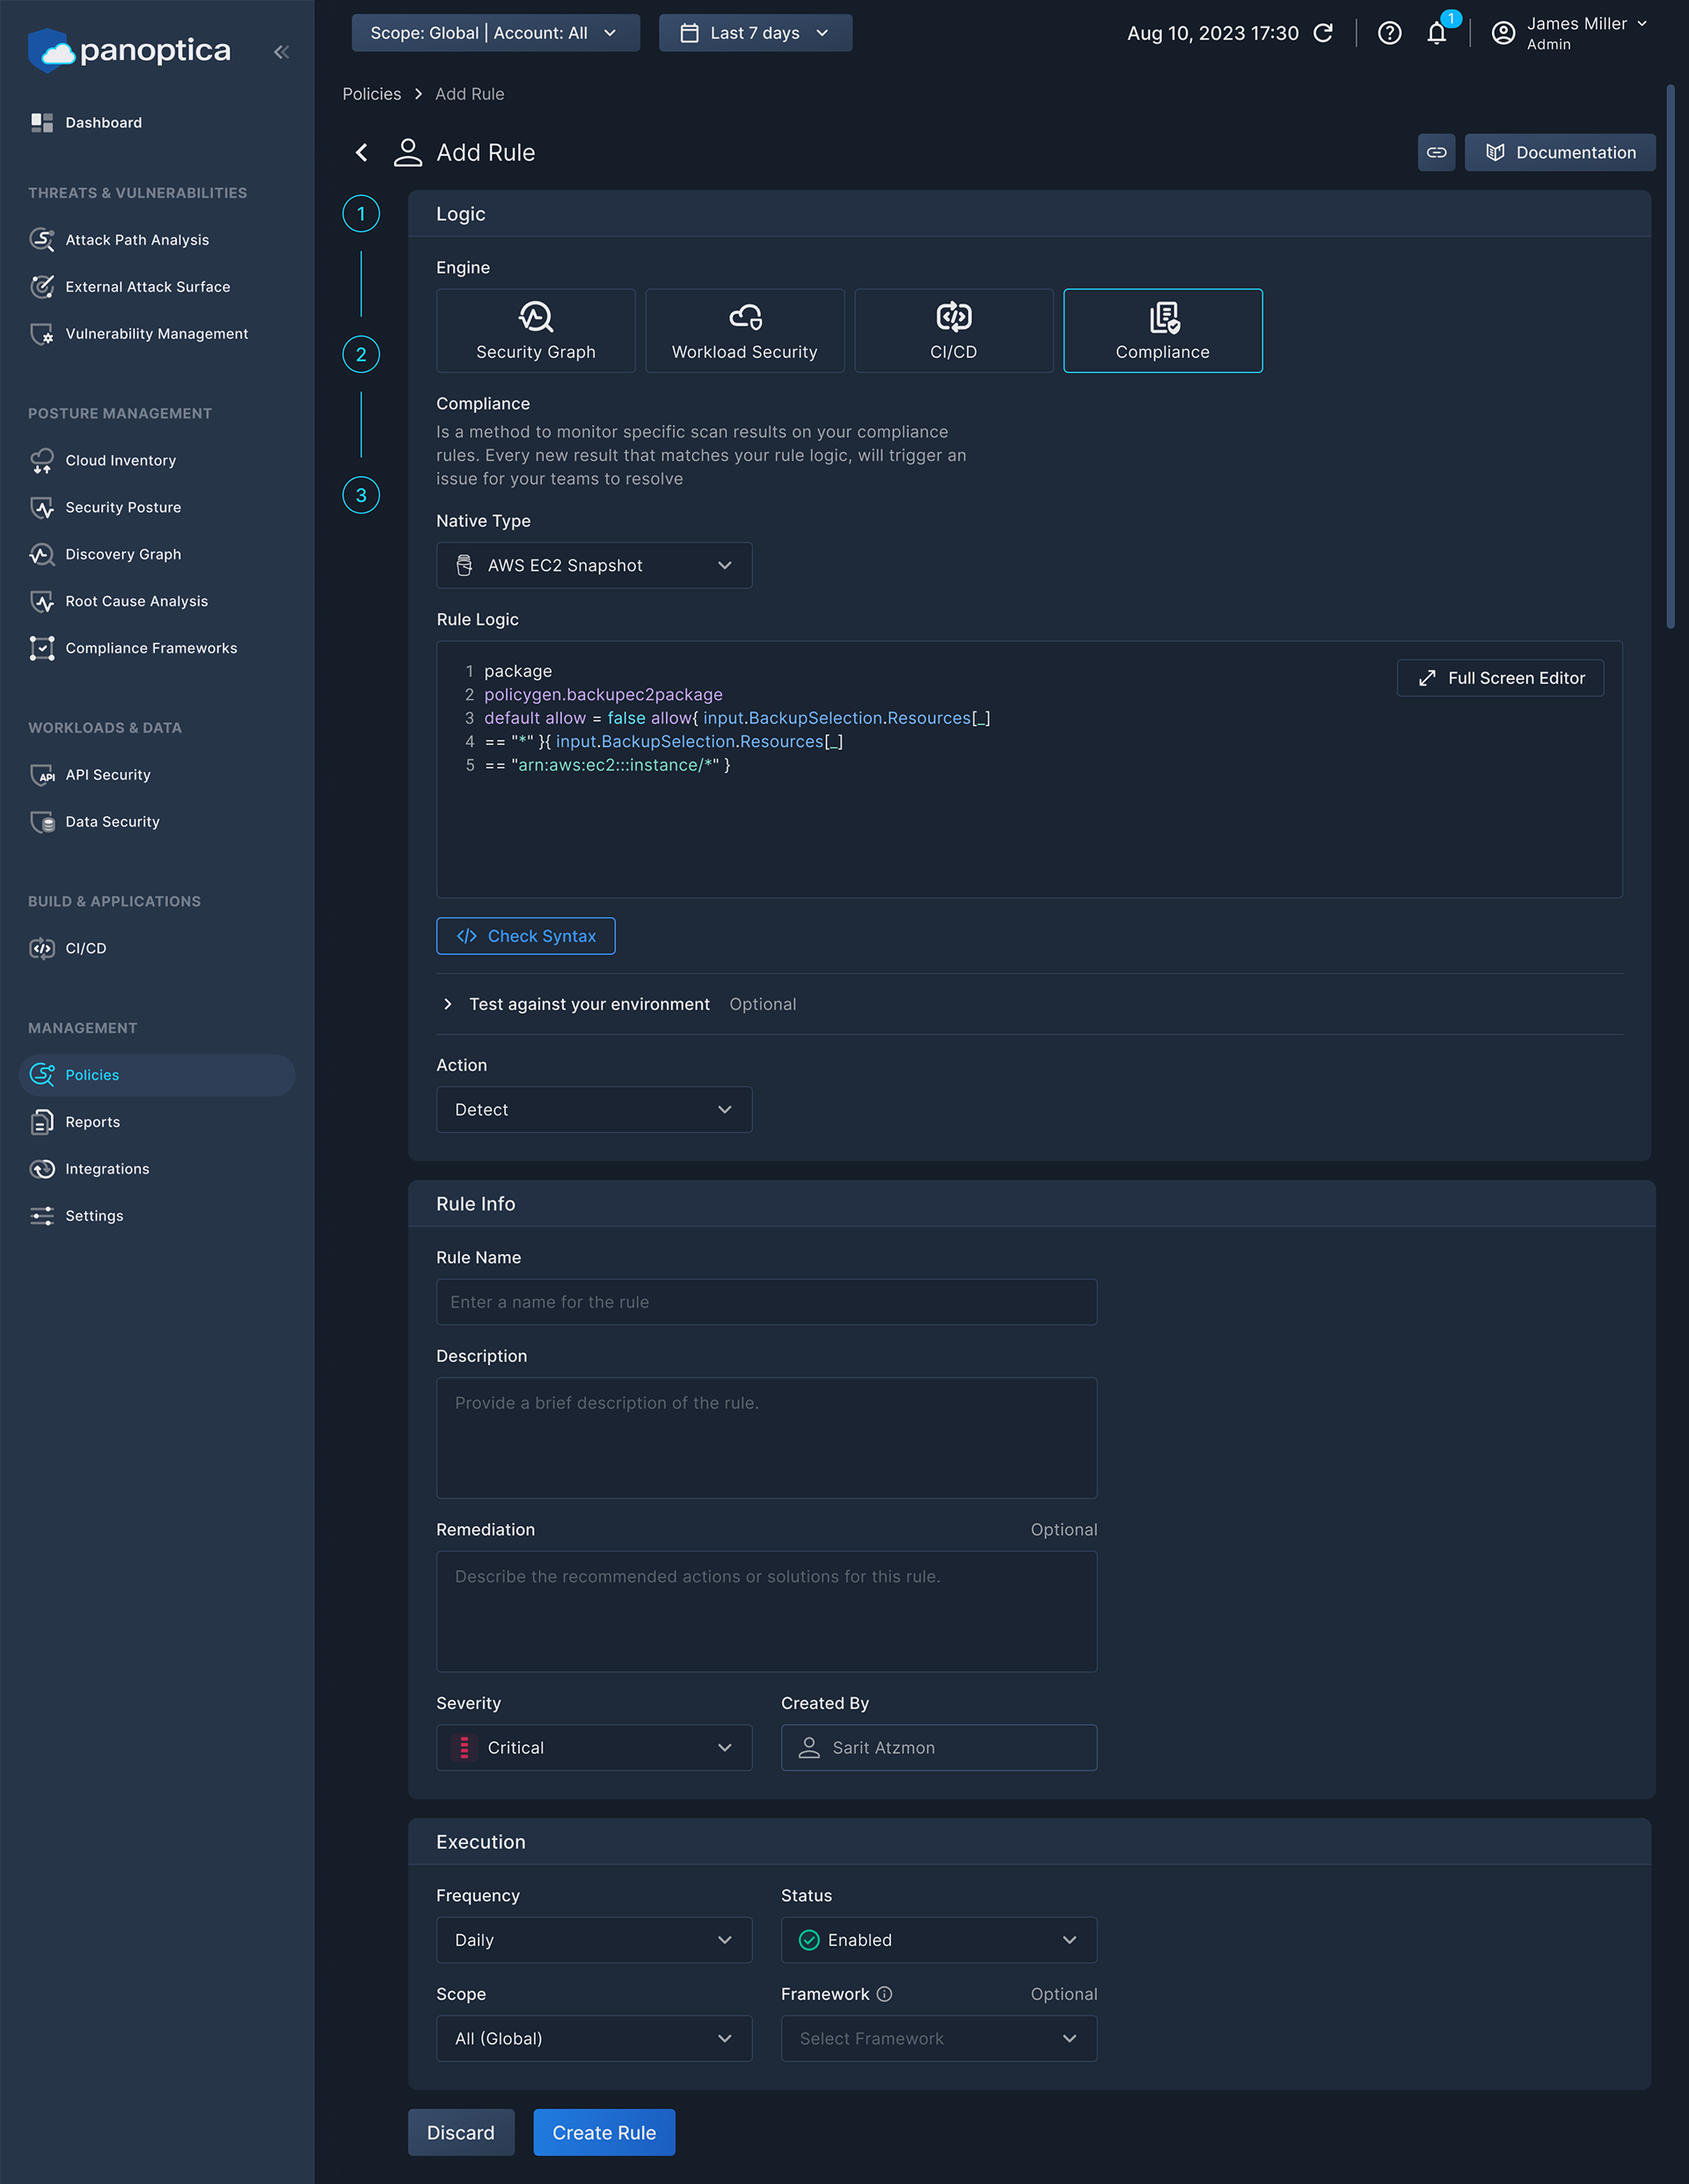Screen dimensions: 1689x2184
Task: Open the Scope All (Global) dropdown
Action: click(x=594, y=2038)
